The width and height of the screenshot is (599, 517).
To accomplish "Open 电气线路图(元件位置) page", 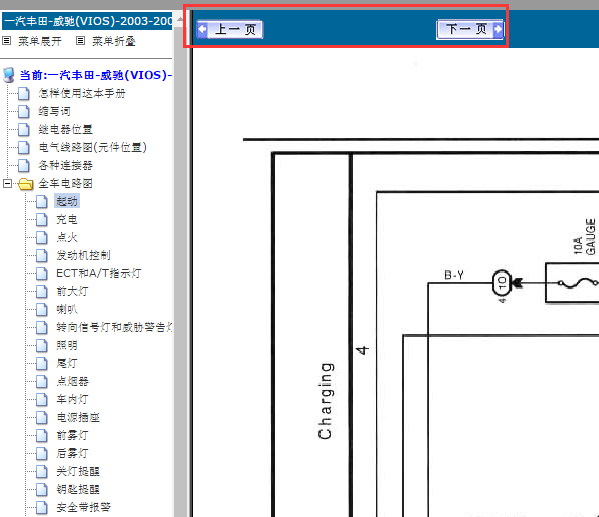I will click(x=92, y=147).
